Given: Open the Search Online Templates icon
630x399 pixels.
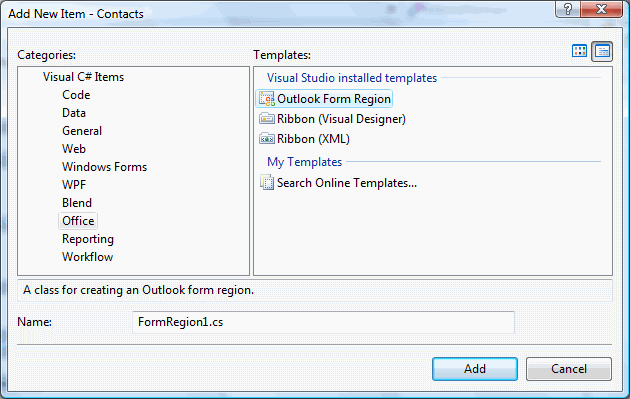Looking at the screenshot, I should [267, 183].
